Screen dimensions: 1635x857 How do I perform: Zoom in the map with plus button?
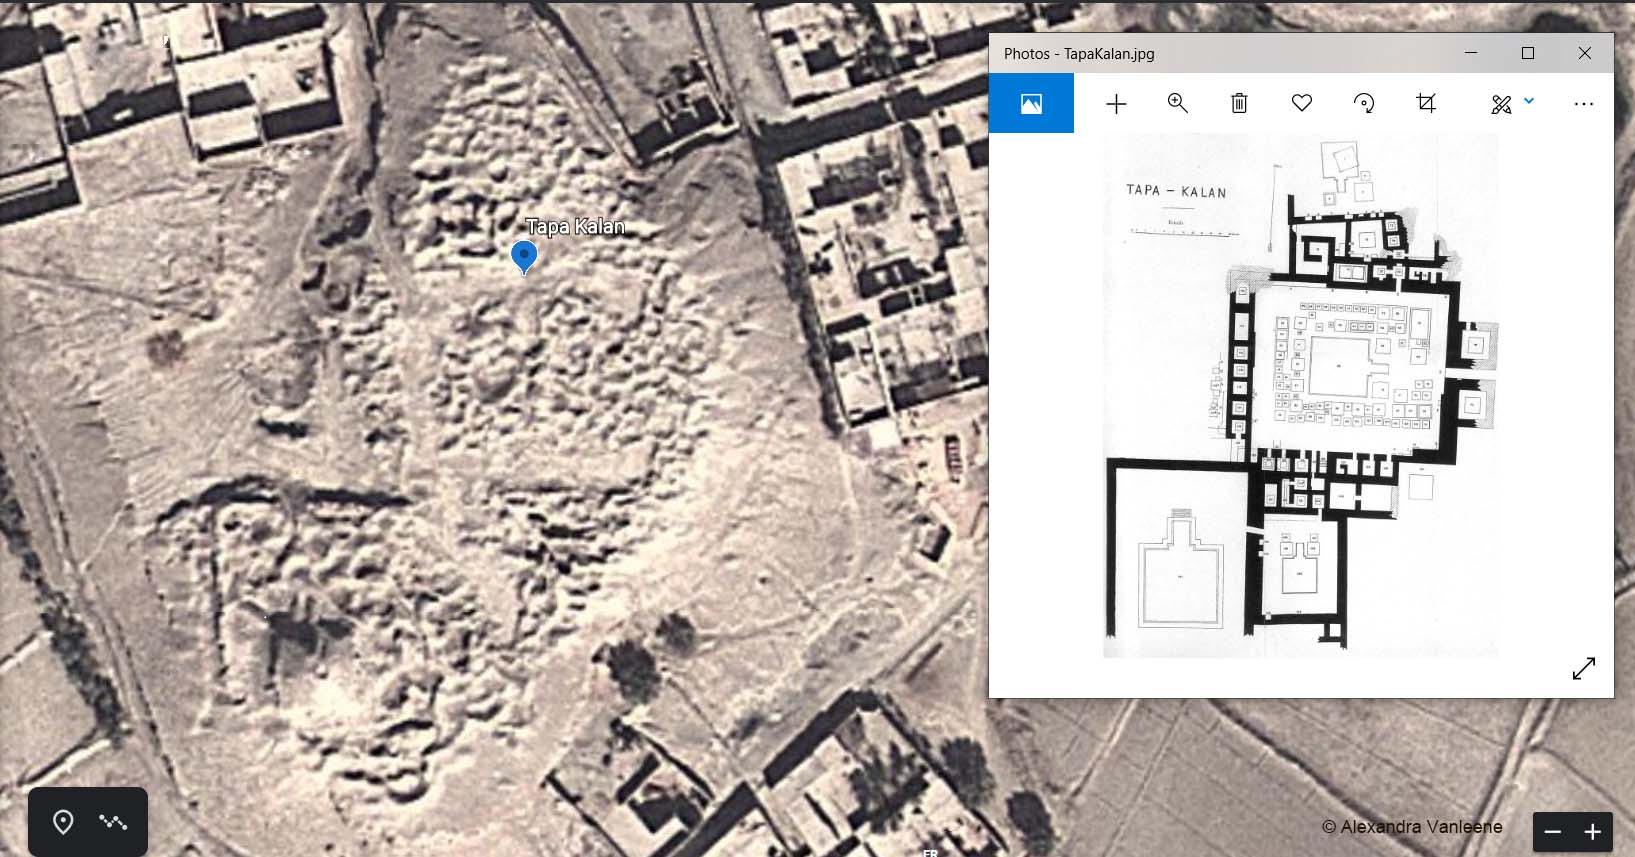(1592, 832)
